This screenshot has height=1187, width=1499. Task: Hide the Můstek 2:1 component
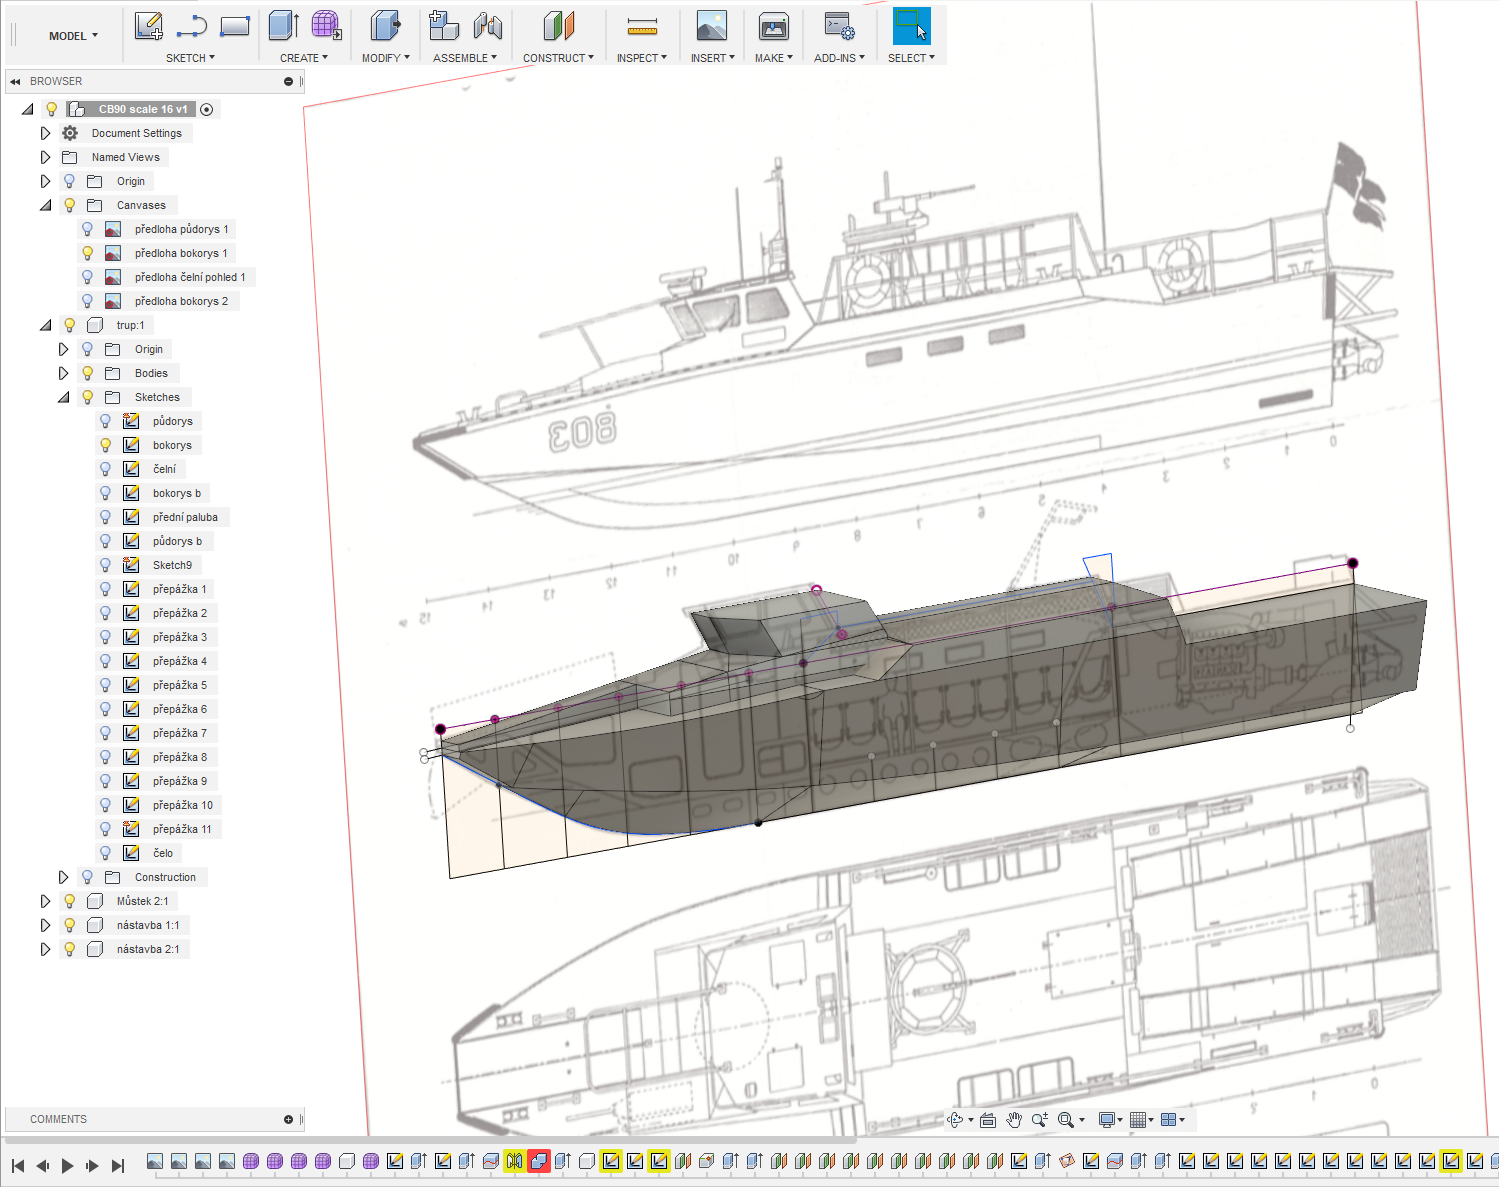(x=69, y=901)
